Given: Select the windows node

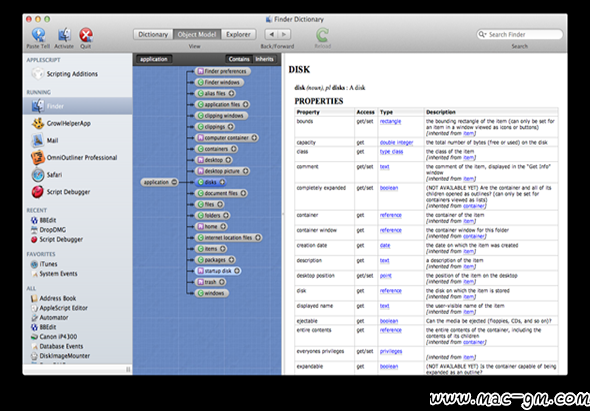Looking at the screenshot, I should [x=211, y=293].
